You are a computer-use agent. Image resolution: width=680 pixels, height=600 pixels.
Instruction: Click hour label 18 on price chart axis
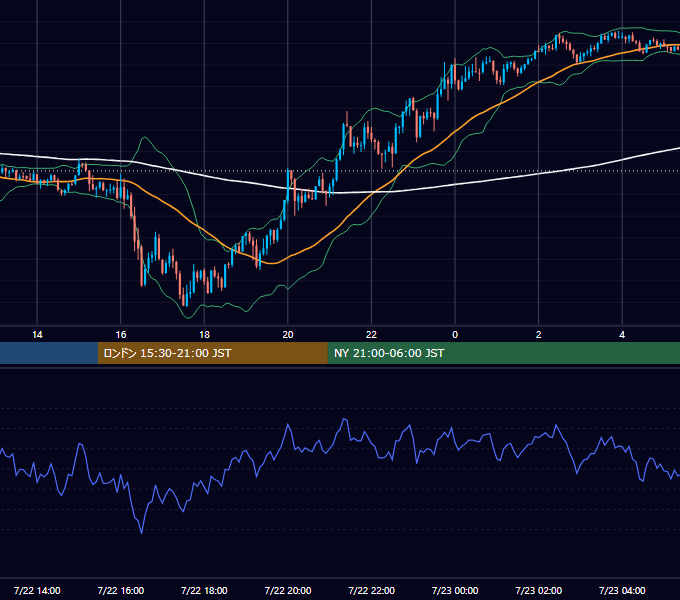(x=204, y=335)
